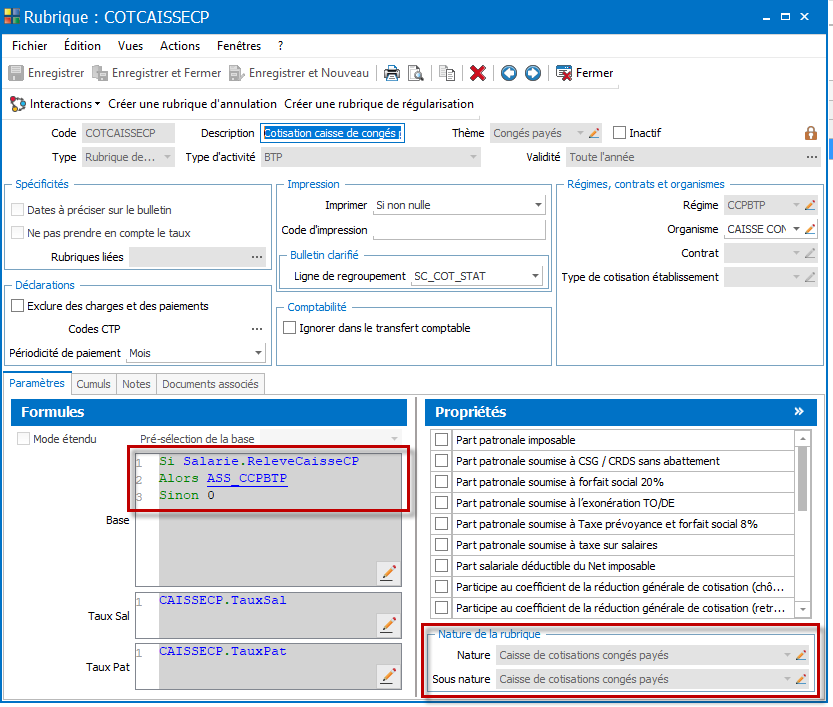Click Enregistrer et Nouveau toolbar button
The height and width of the screenshot is (707, 833).
coord(299,73)
